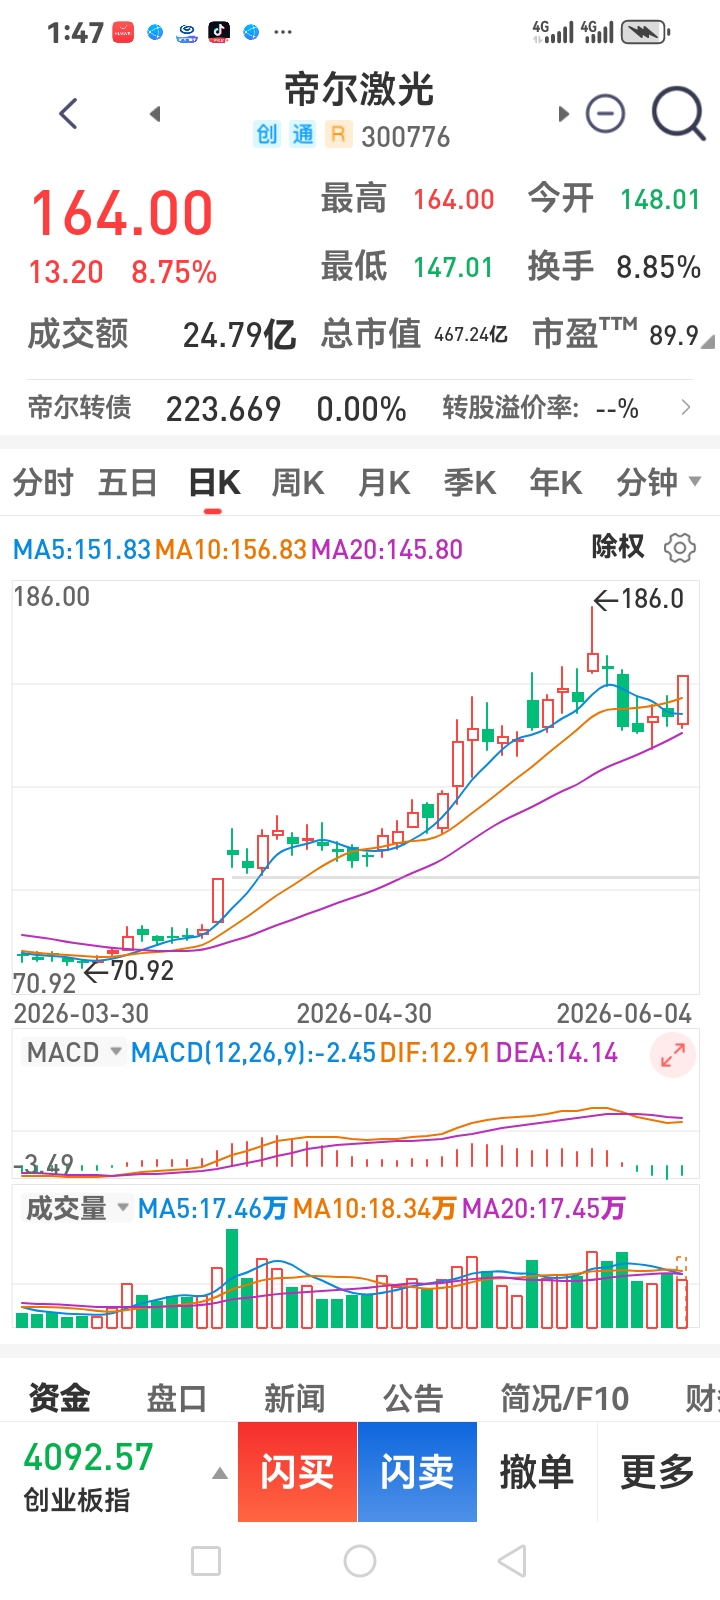Image resolution: width=720 pixels, height=1600 pixels.
Task: Open the 新闻 bottom tab
Action: coord(295,1397)
